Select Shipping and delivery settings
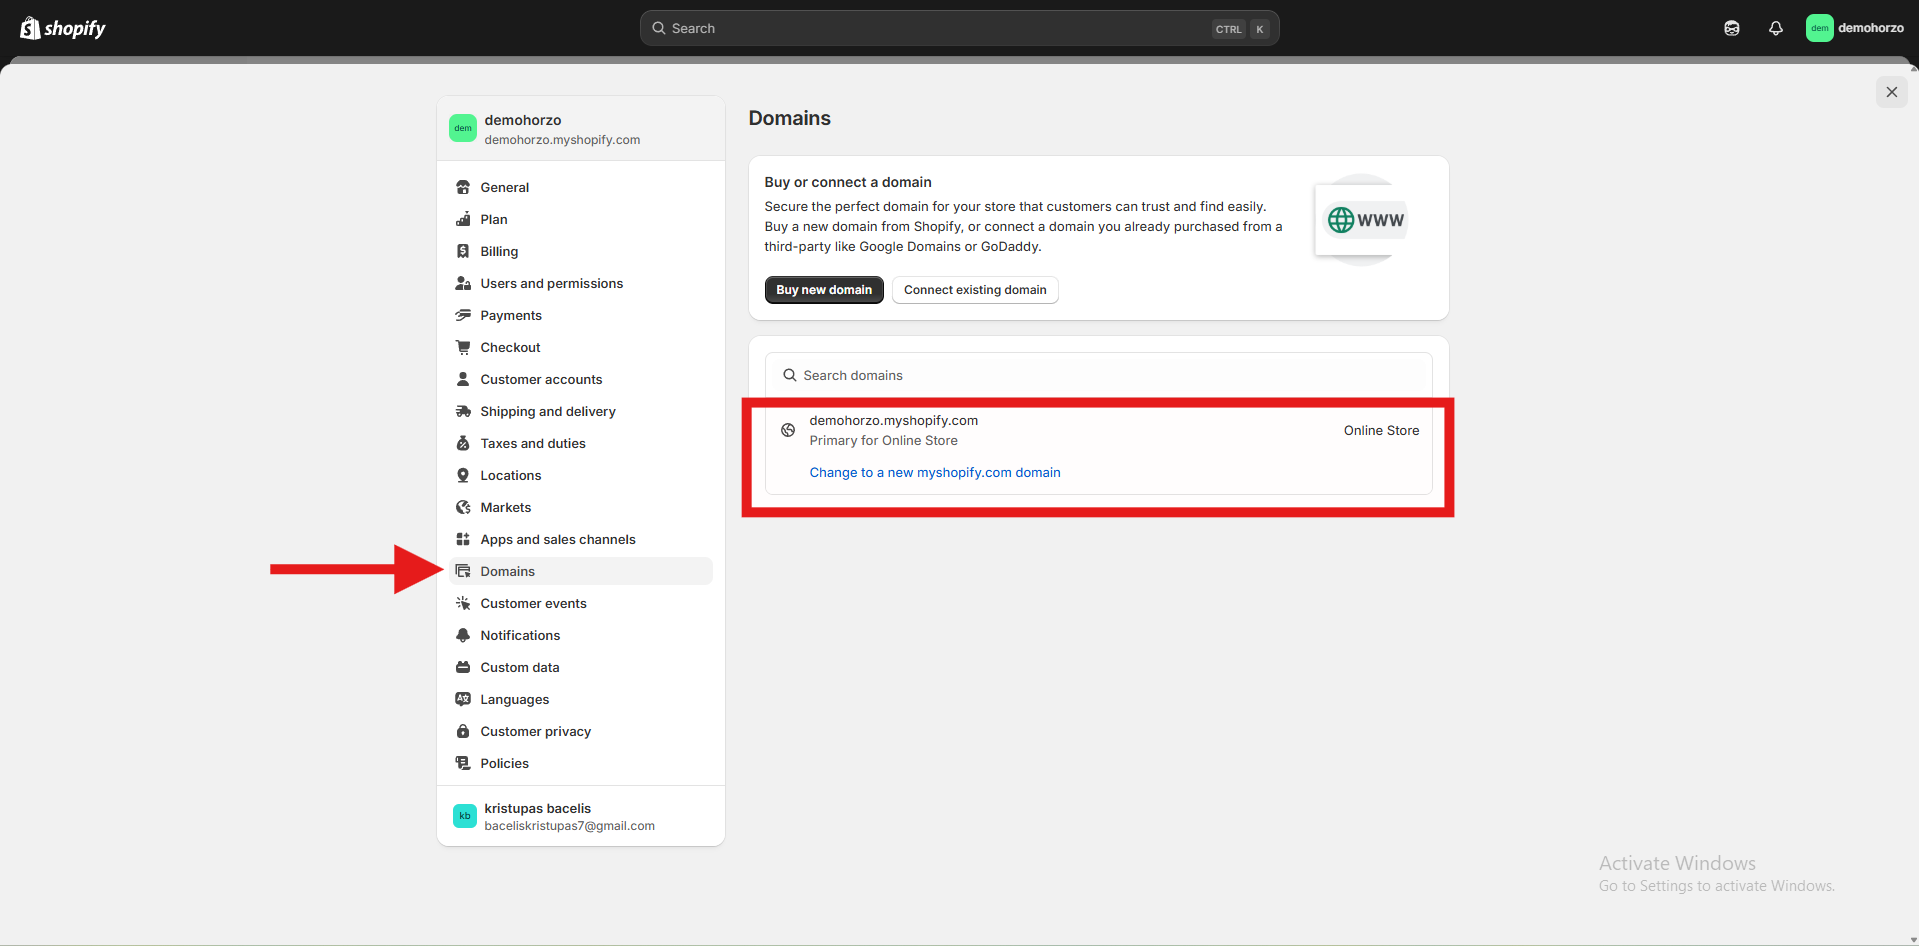 pyautogui.click(x=547, y=411)
